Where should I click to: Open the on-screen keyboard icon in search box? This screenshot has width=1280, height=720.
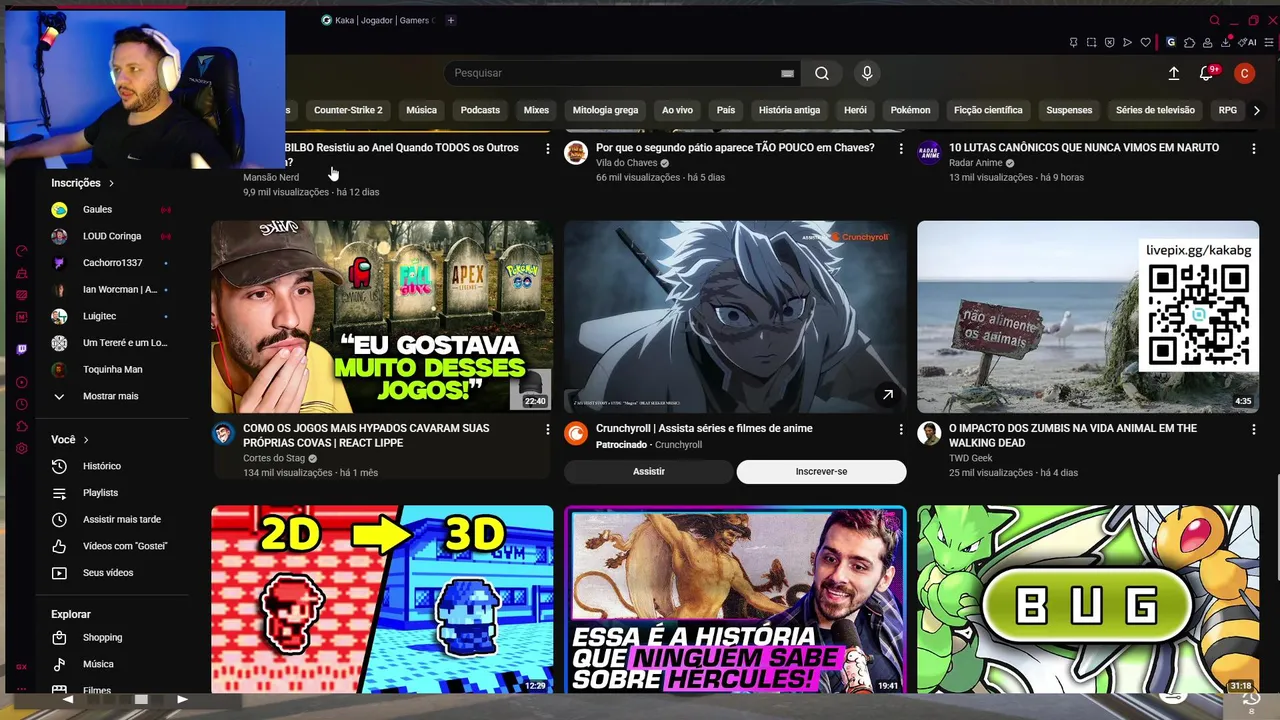[x=787, y=73]
